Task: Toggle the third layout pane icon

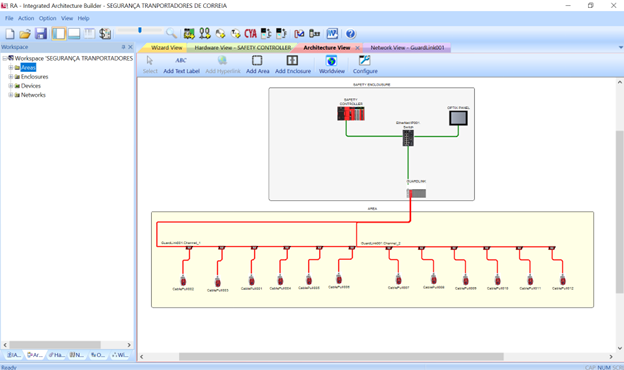Action: [x=90, y=34]
